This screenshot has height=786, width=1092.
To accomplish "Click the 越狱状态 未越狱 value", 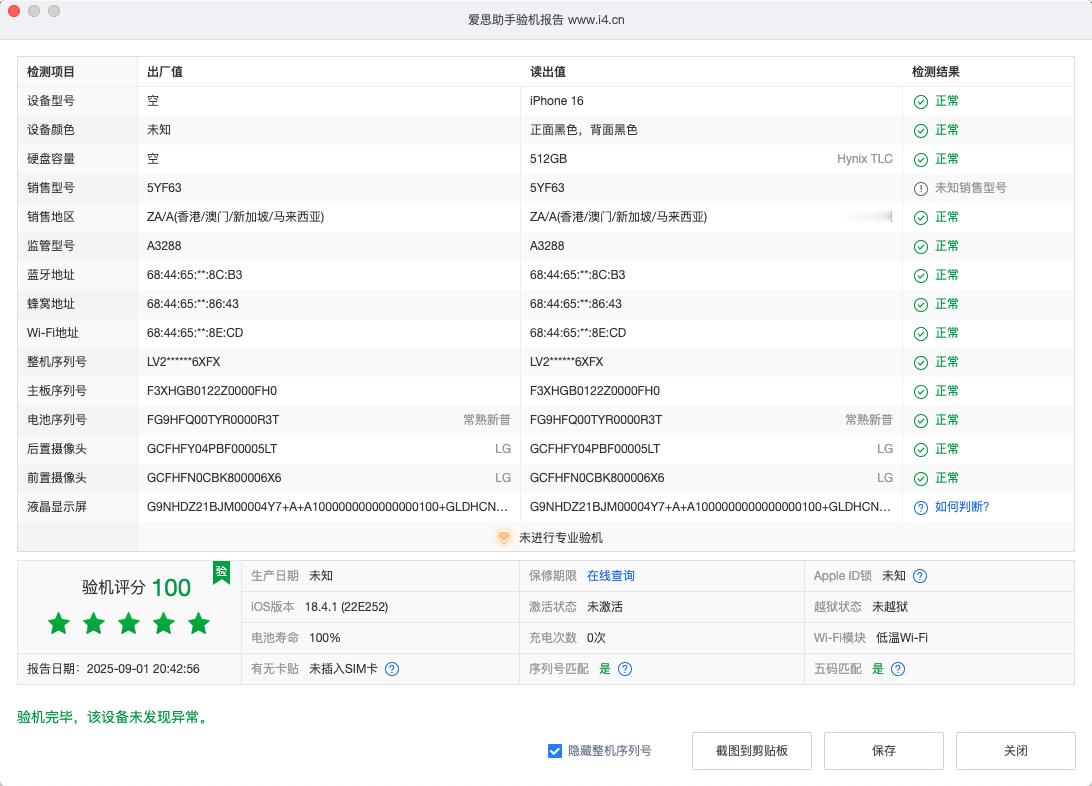I will (x=890, y=607).
